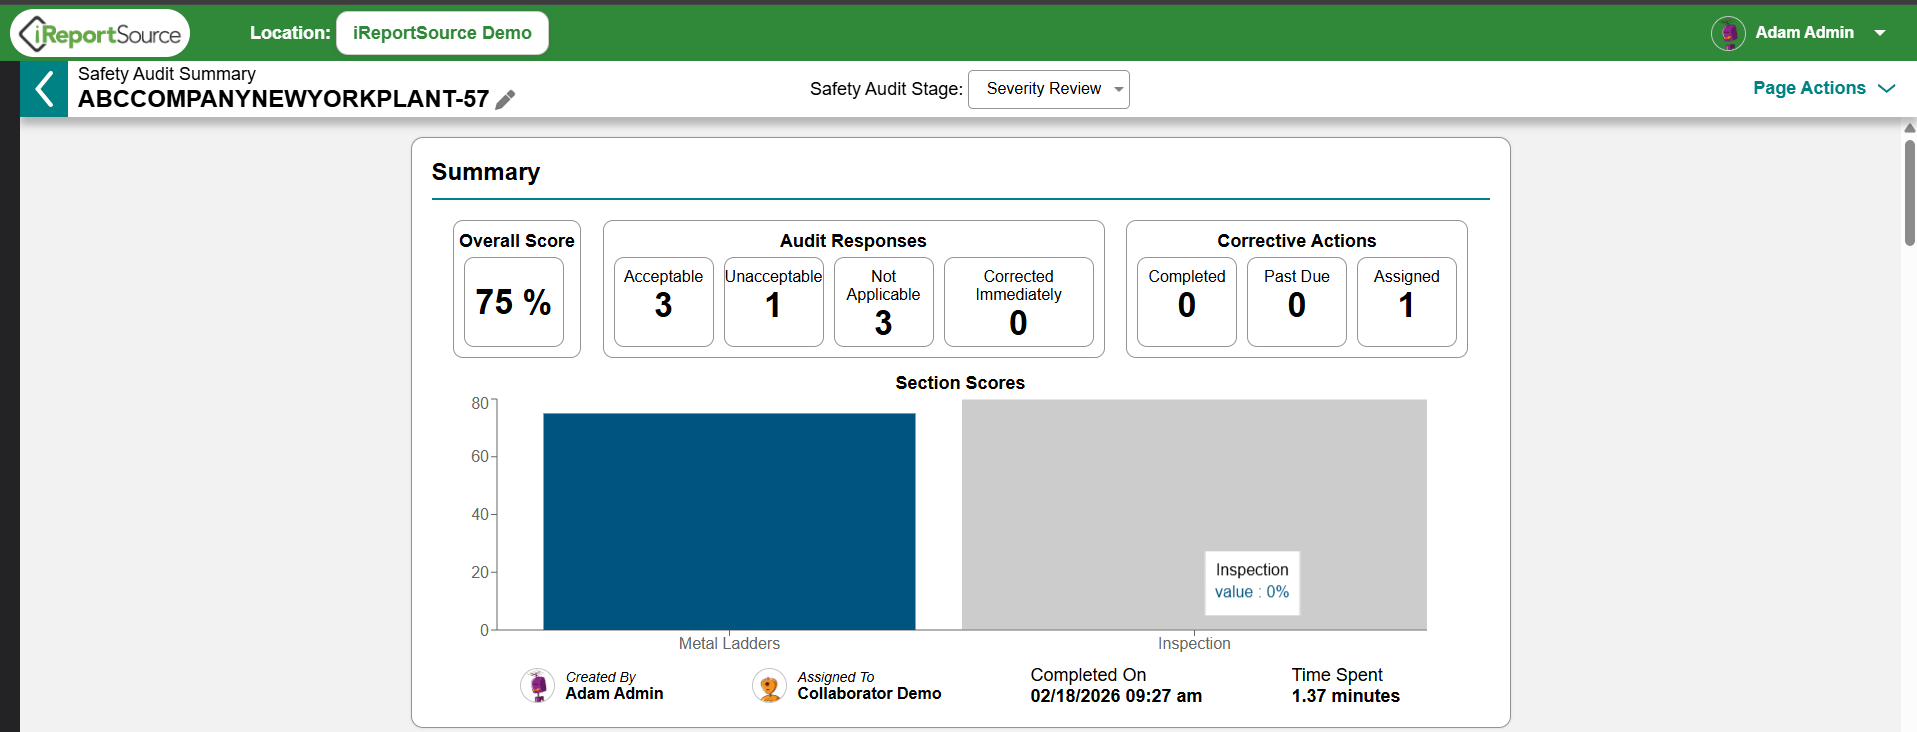Click the iReportSource logo

[x=100, y=33]
